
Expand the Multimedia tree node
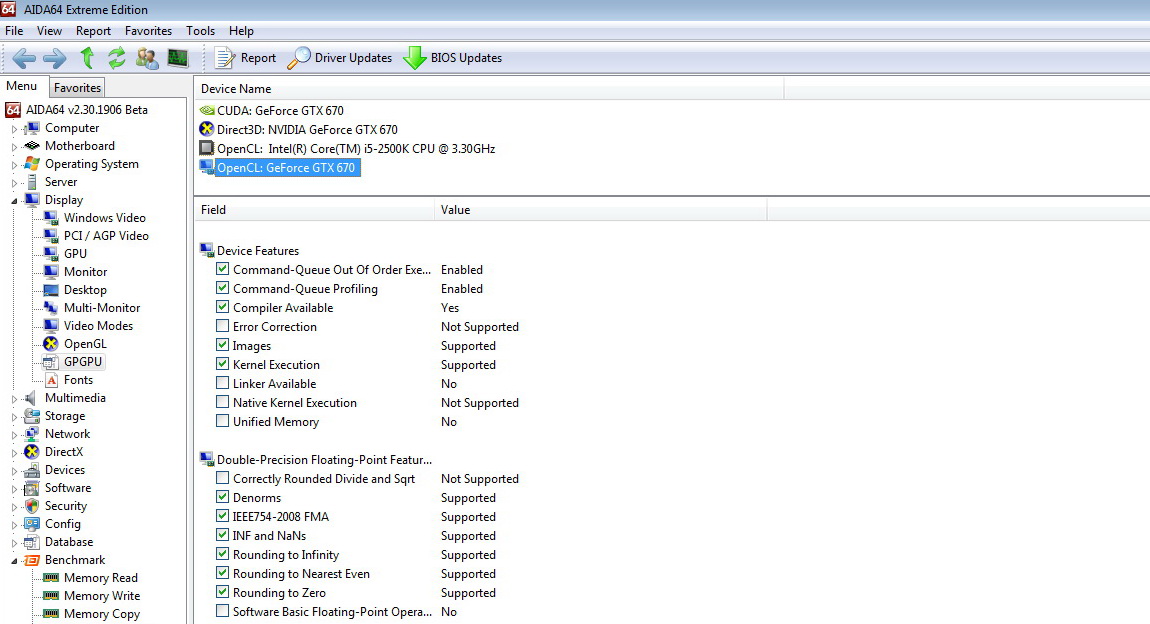pos(14,398)
